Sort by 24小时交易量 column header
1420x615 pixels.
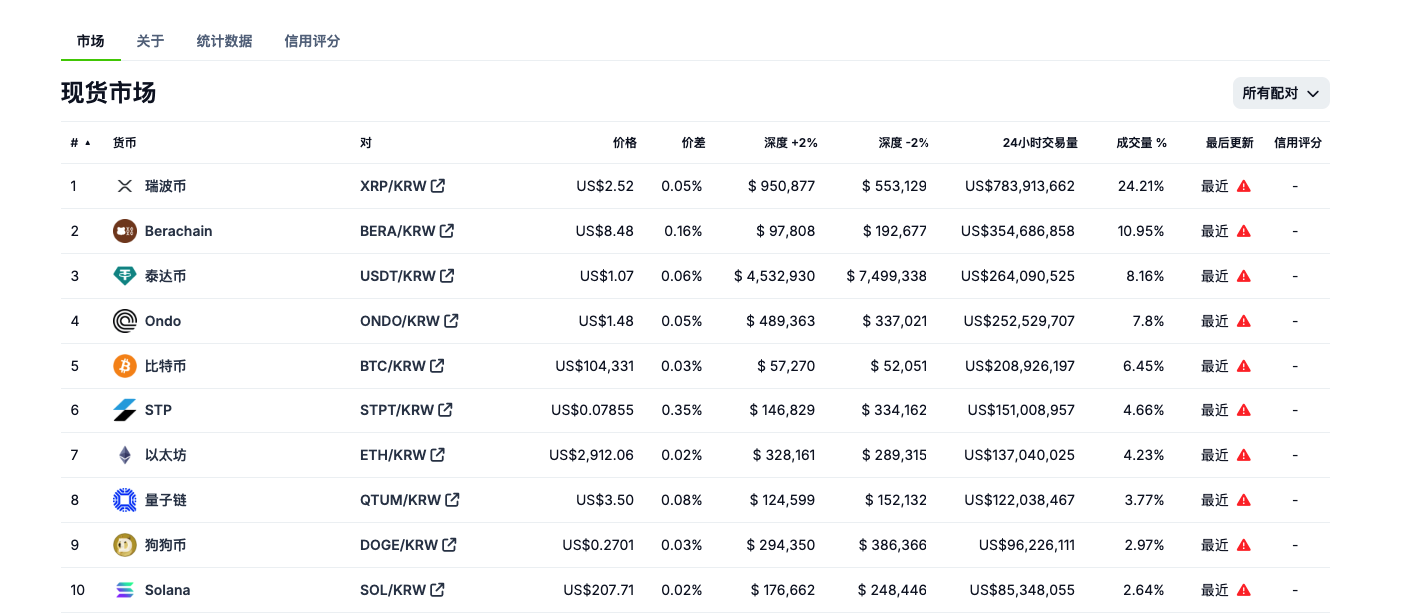1040,143
